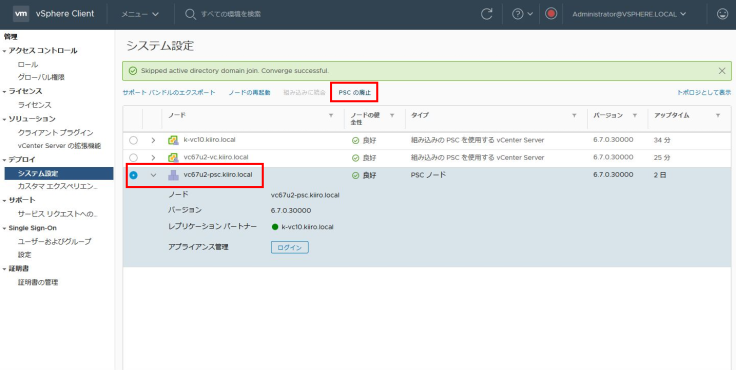Open the Administrator@VSPHERE.LOCAL user dropdown
736x370 pixels.
[629, 14]
